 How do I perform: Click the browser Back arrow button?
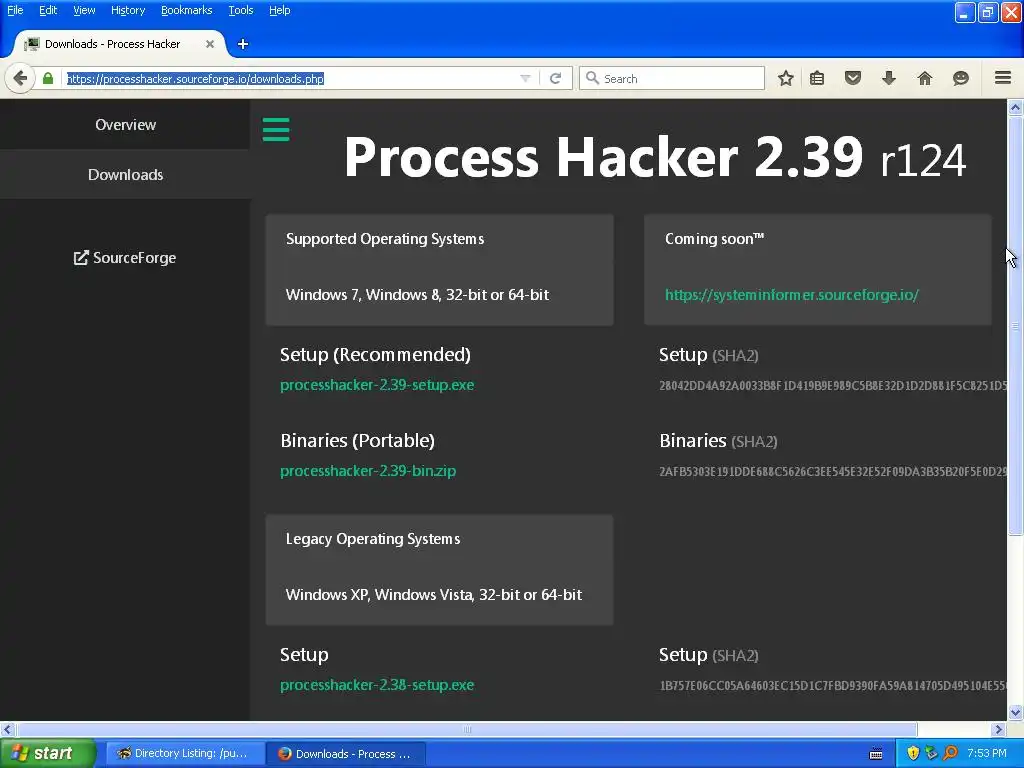(x=20, y=78)
